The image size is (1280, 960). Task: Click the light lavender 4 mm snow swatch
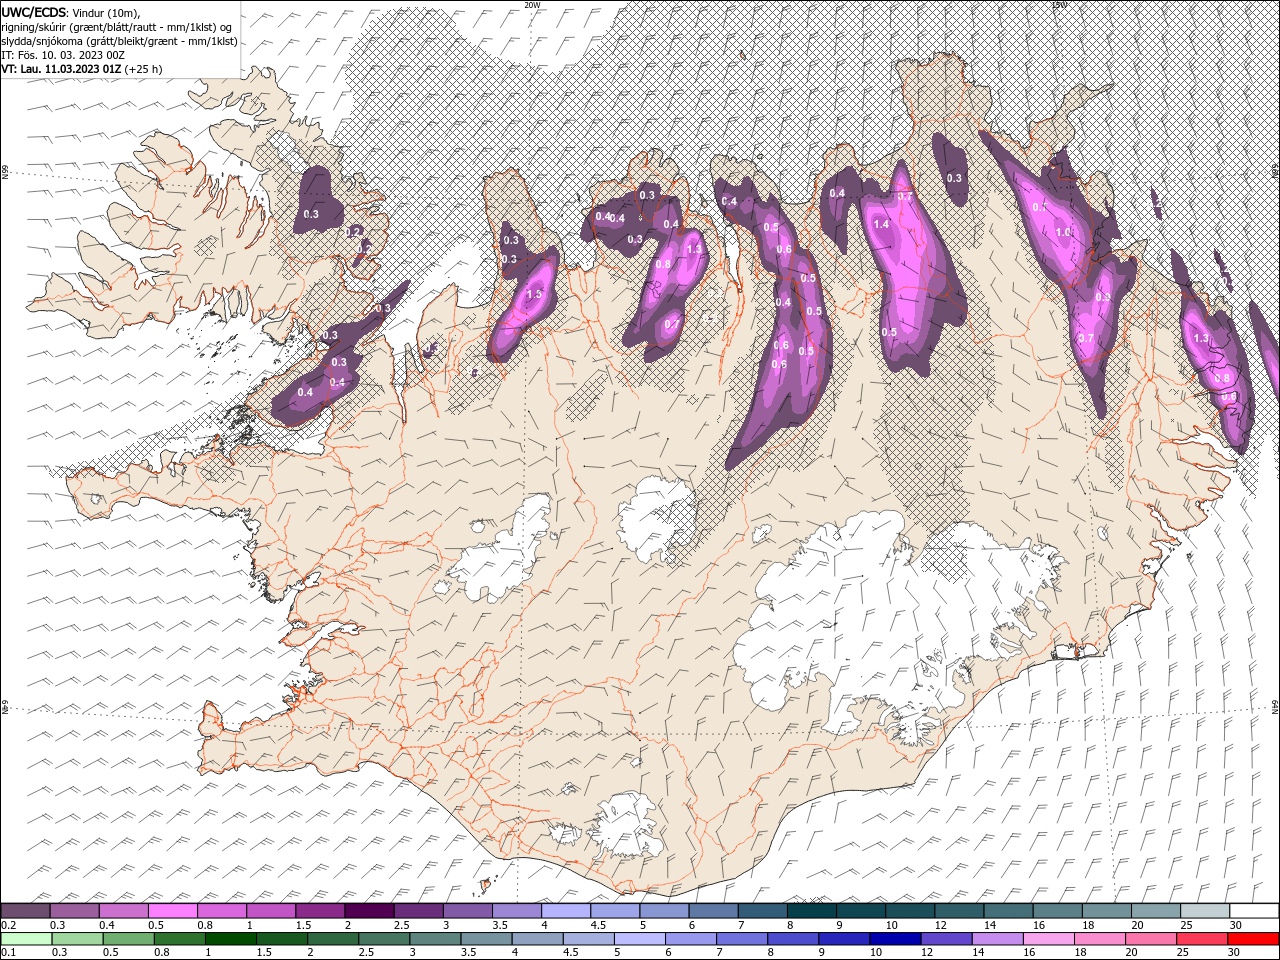(566, 911)
